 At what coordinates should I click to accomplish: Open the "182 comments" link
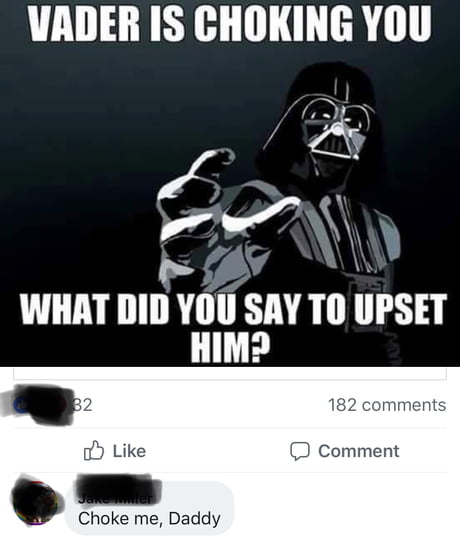click(387, 405)
